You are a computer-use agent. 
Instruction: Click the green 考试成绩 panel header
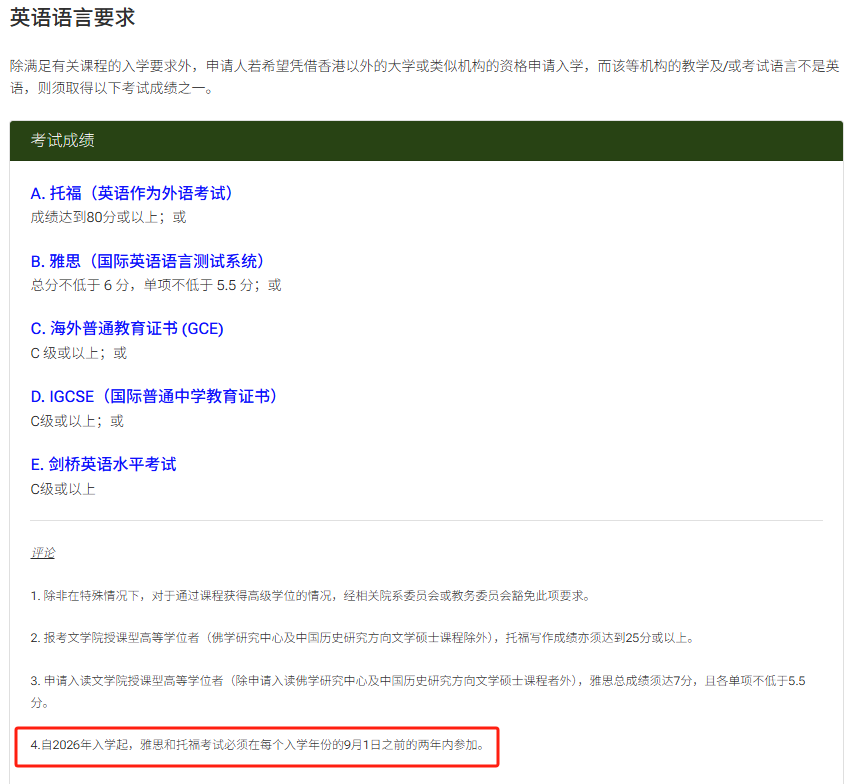[x=425, y=141]
